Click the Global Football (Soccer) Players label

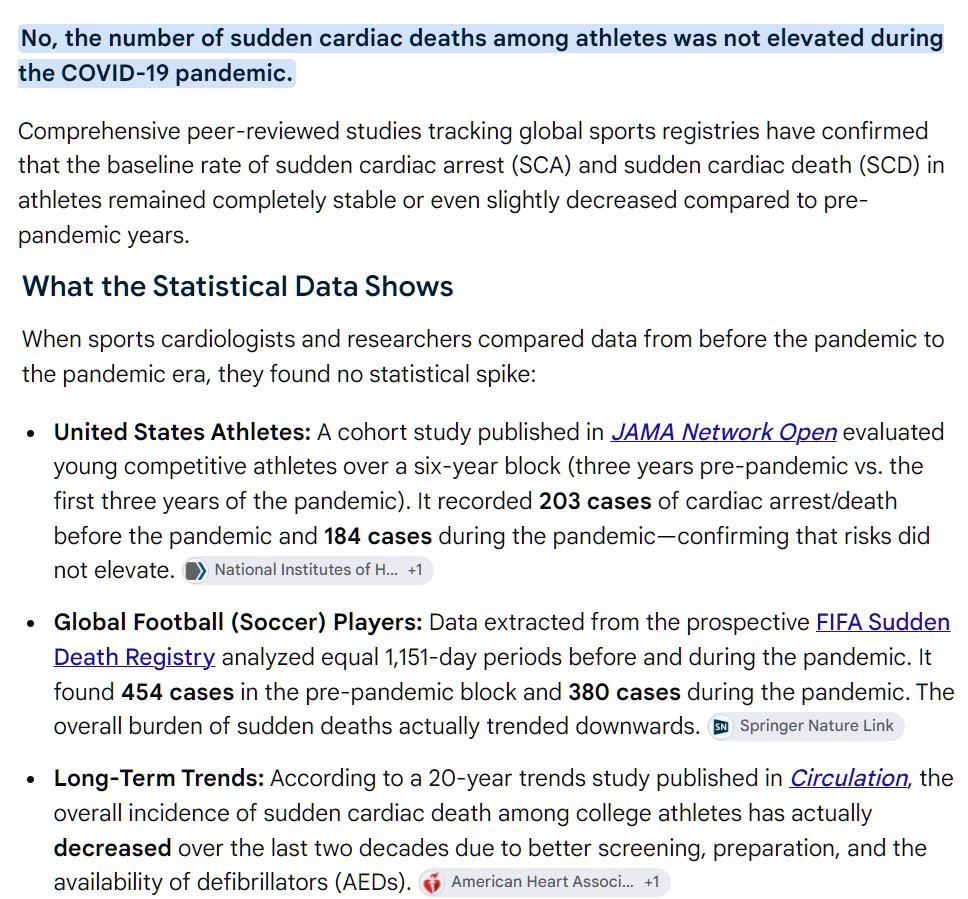point(238,622)
